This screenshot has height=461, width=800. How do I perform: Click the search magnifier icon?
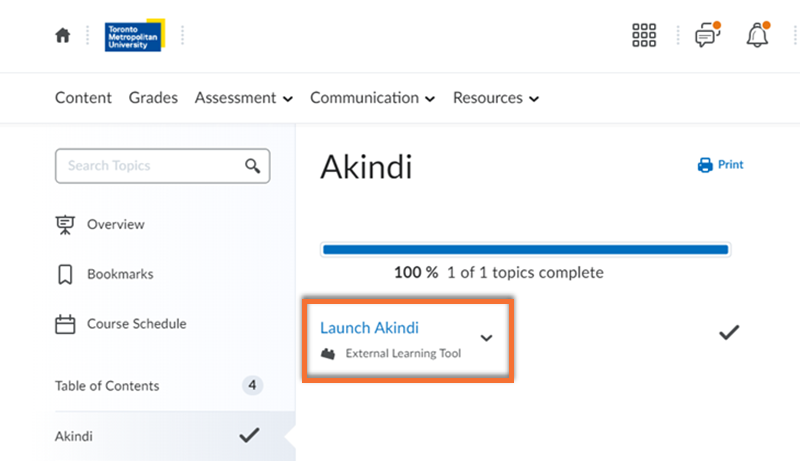(253, 166)
